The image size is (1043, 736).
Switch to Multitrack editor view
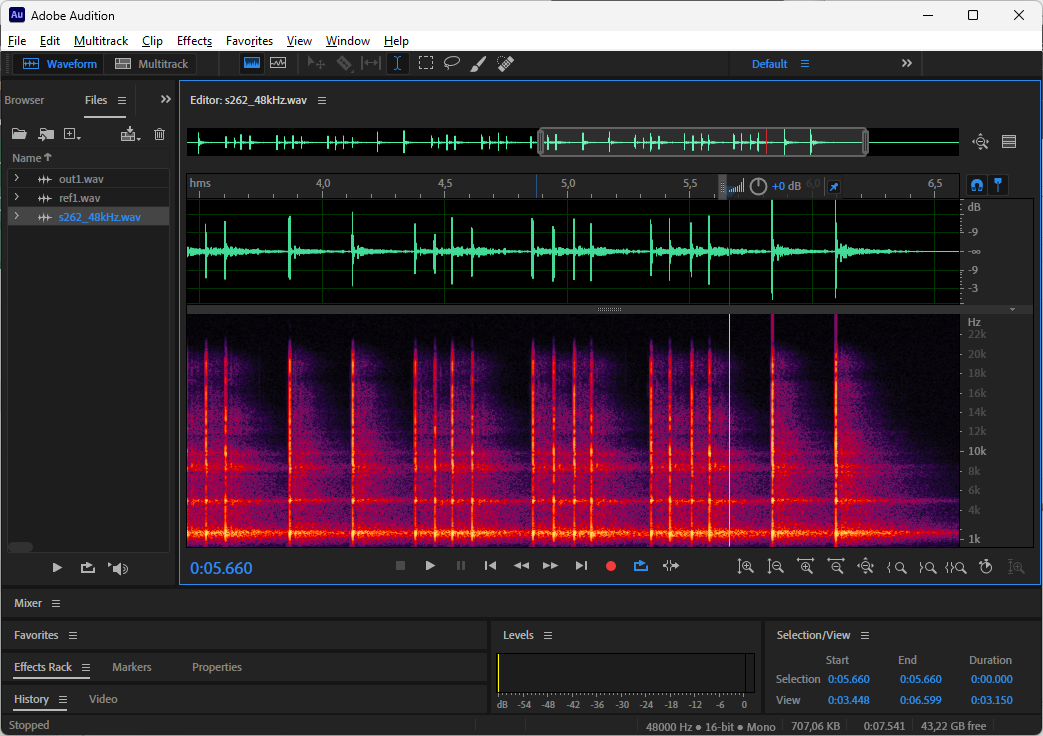152,64
